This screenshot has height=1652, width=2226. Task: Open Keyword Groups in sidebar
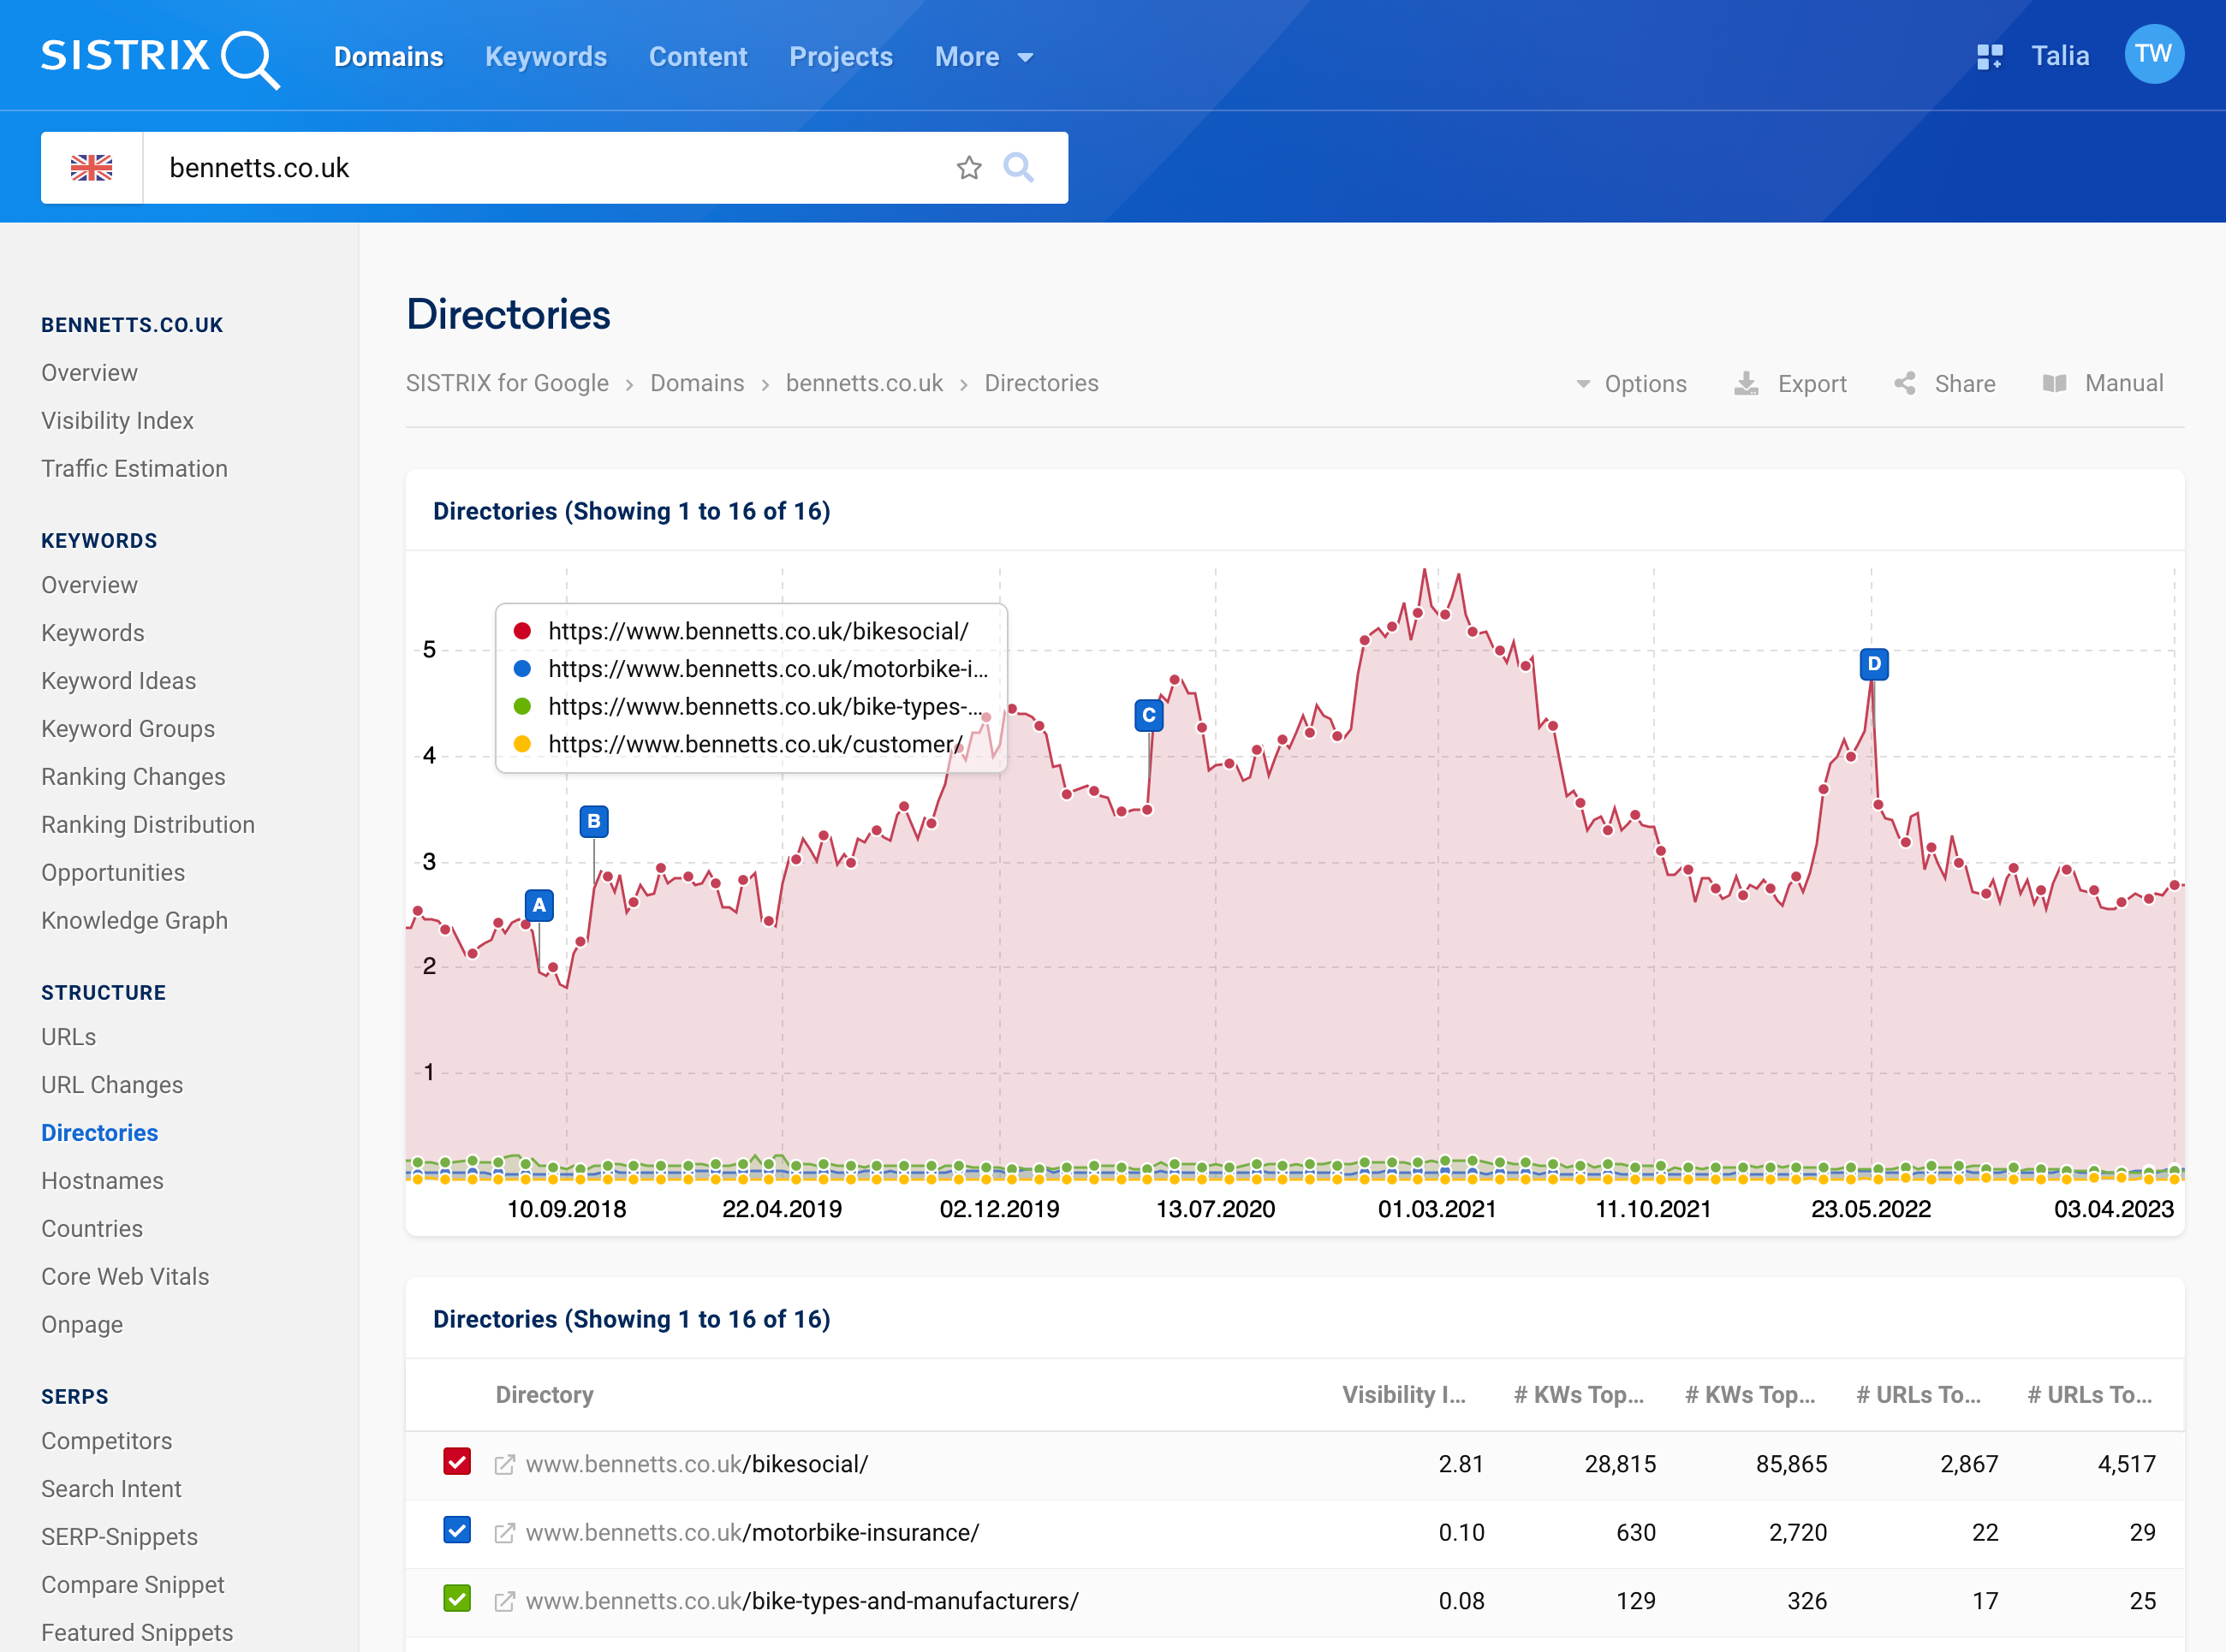(128, 729)
